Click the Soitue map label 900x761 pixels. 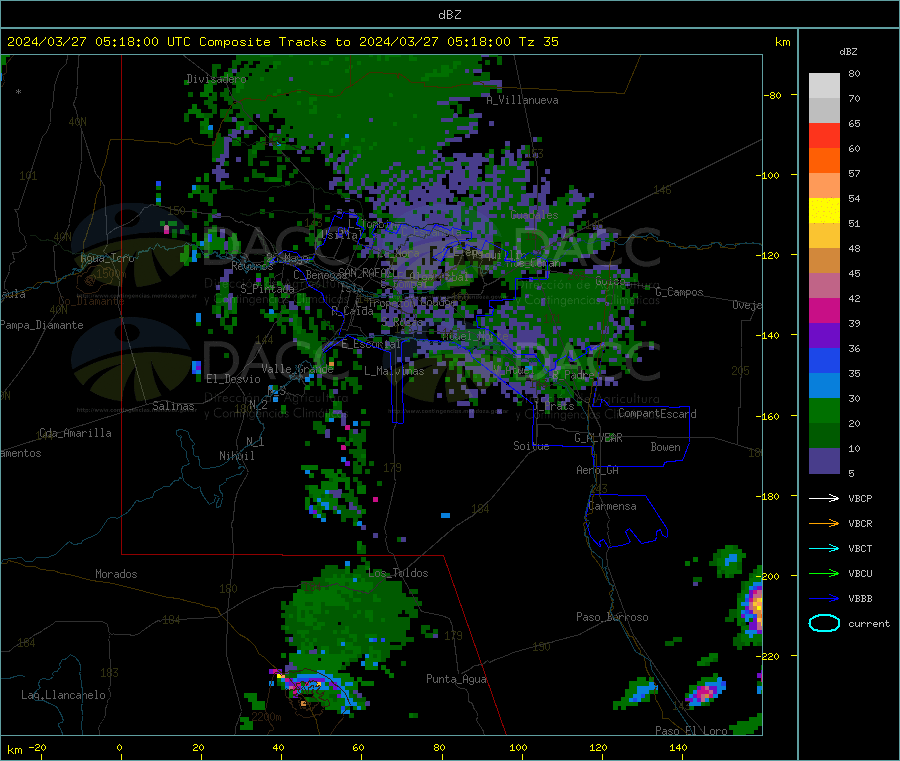pyautogui.click(x=531, y=446)
